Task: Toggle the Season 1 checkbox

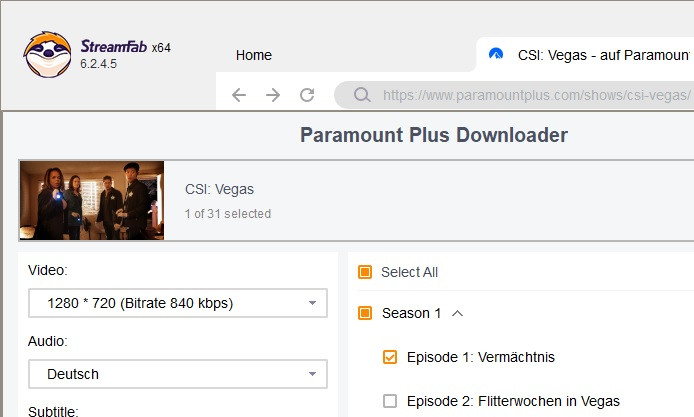Action: pos(365,313)
